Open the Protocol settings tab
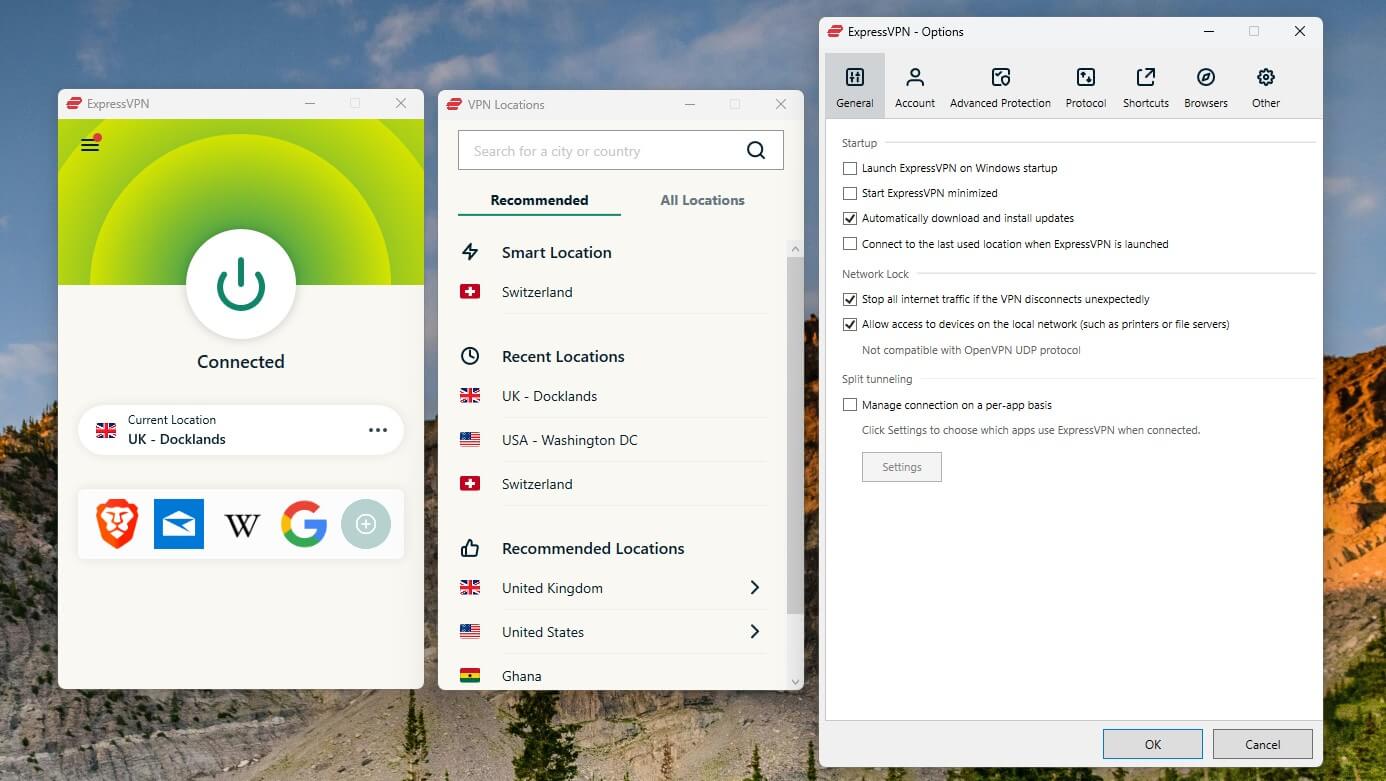Screen dimensions: 1386x781 (x=1085, y=85)
